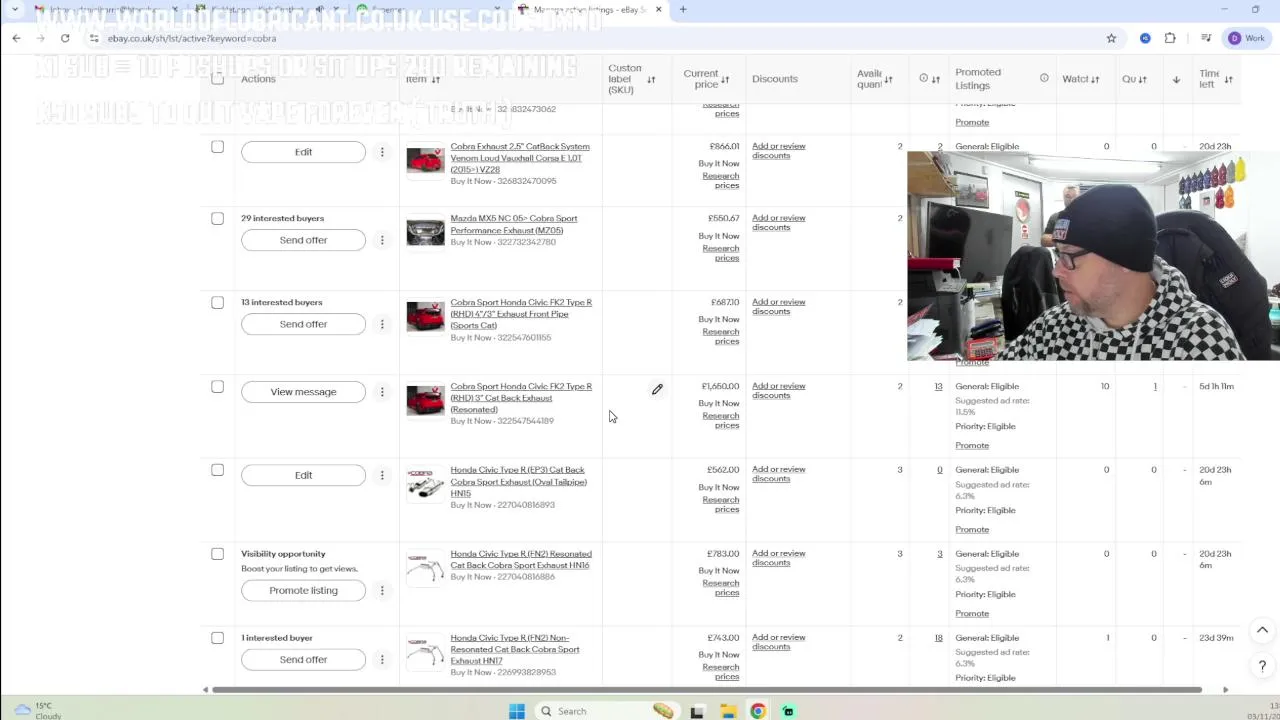The image size is (1280, 720).
Task: Click taskbar Search box
Action: point(606,711)
